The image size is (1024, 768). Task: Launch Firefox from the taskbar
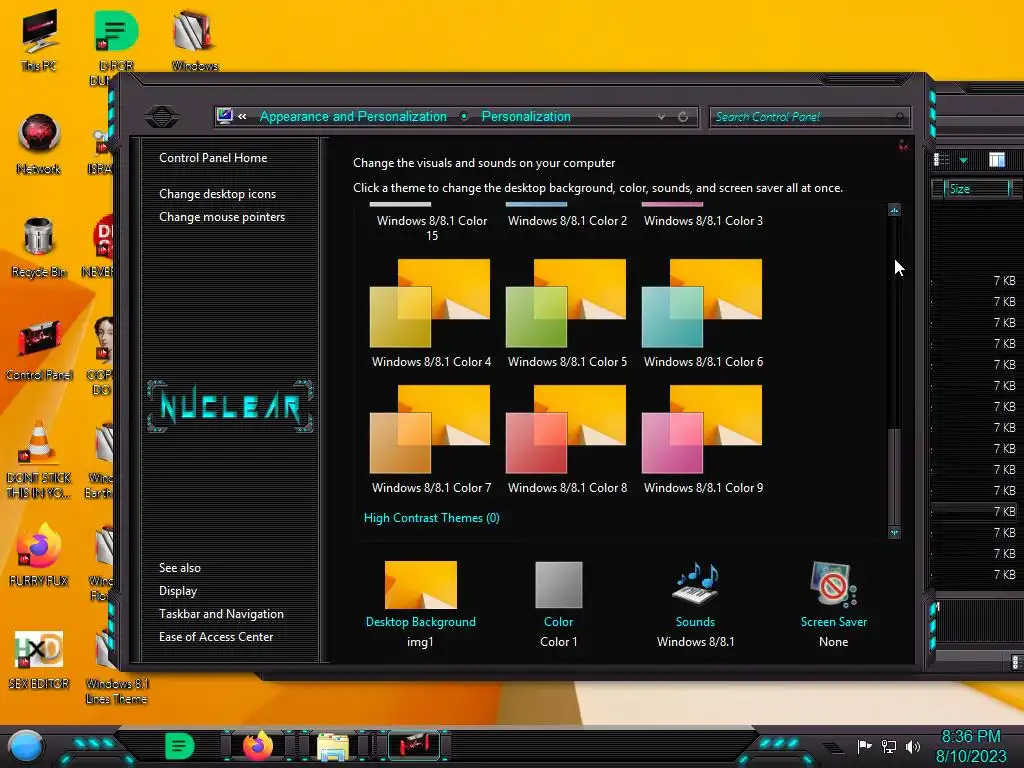pyautogui.click(x=257, y=746)
